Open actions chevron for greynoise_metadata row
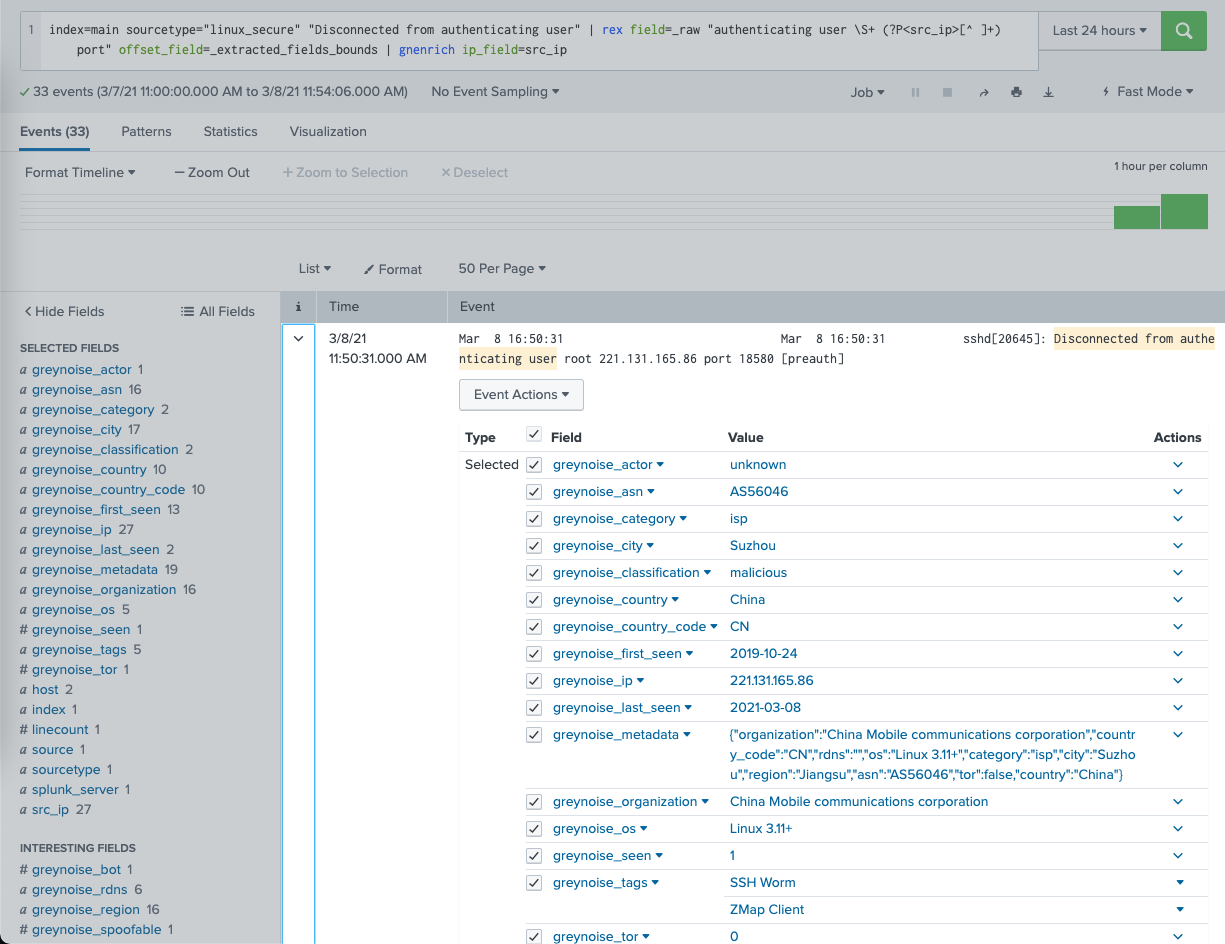The height and width of the screenshot is (944, 1225). (x=1178, y=735)
